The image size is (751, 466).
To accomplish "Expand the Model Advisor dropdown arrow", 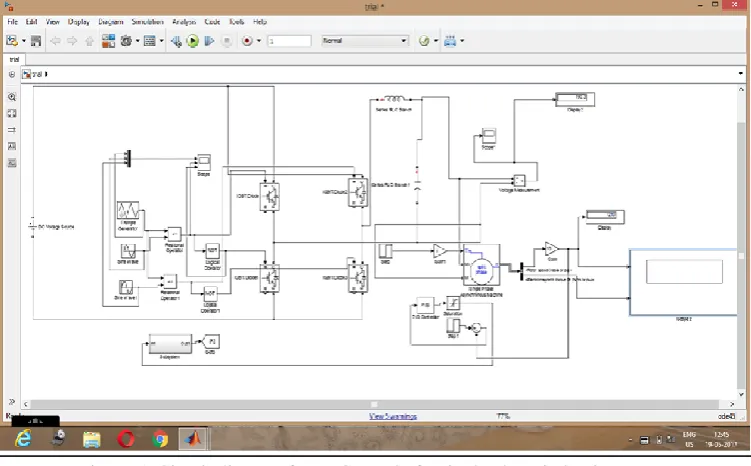I will [x=436, y=41].
